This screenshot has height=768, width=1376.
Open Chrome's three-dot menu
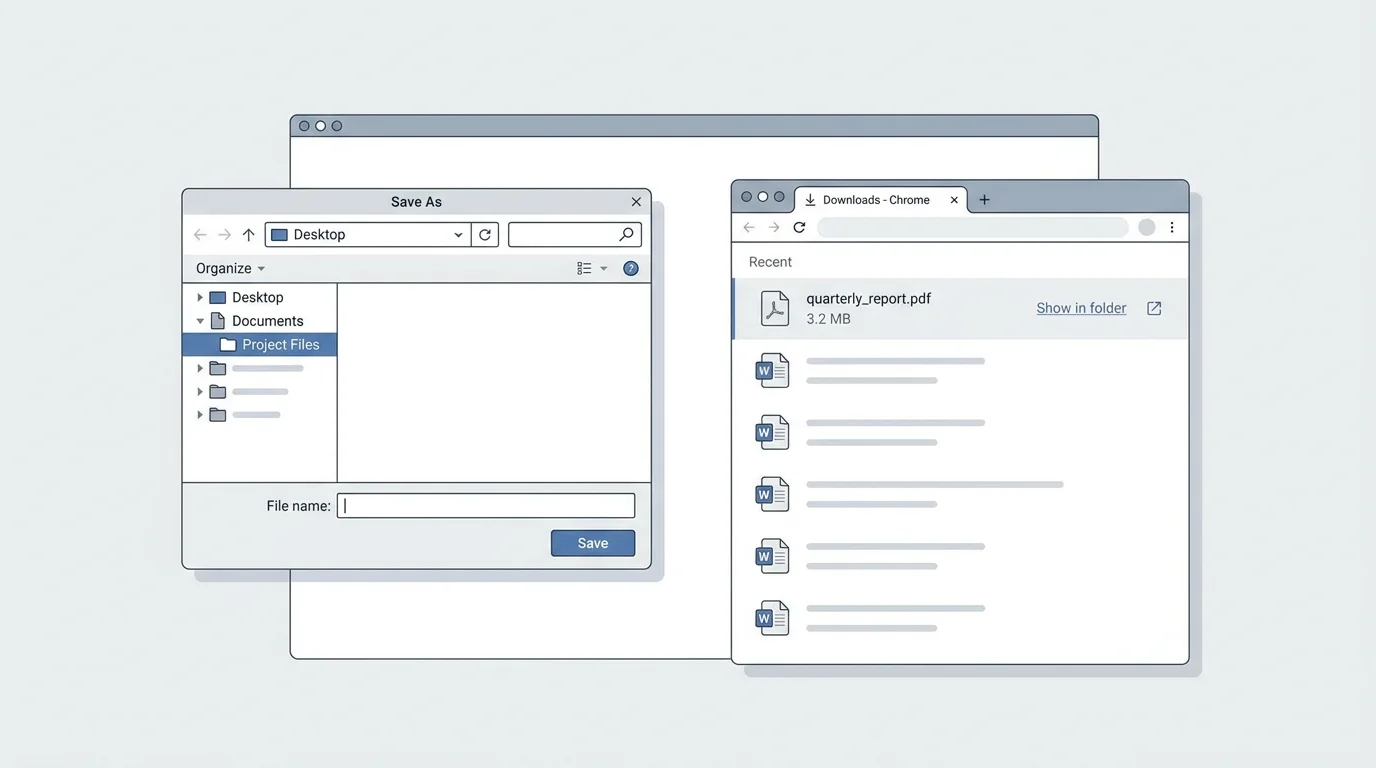[x=1172, y=228]
